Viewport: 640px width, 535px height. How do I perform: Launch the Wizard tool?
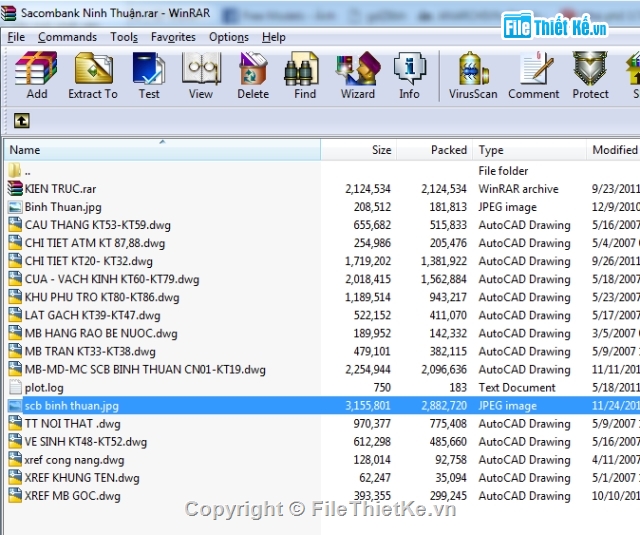(x=358, y=75)
